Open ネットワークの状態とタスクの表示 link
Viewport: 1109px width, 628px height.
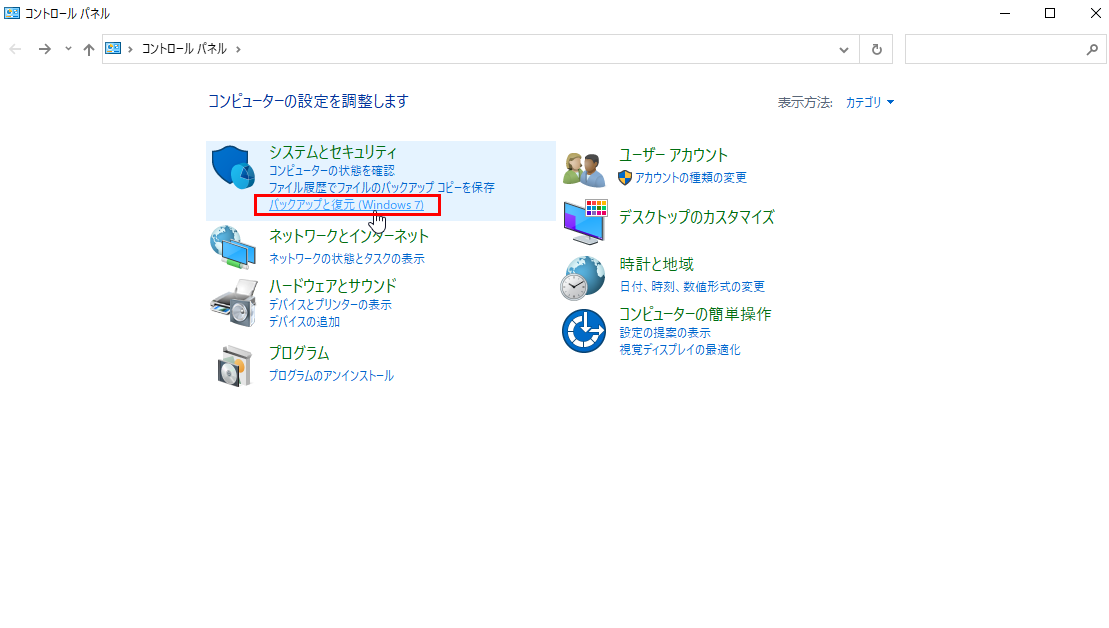pos(347,259)
